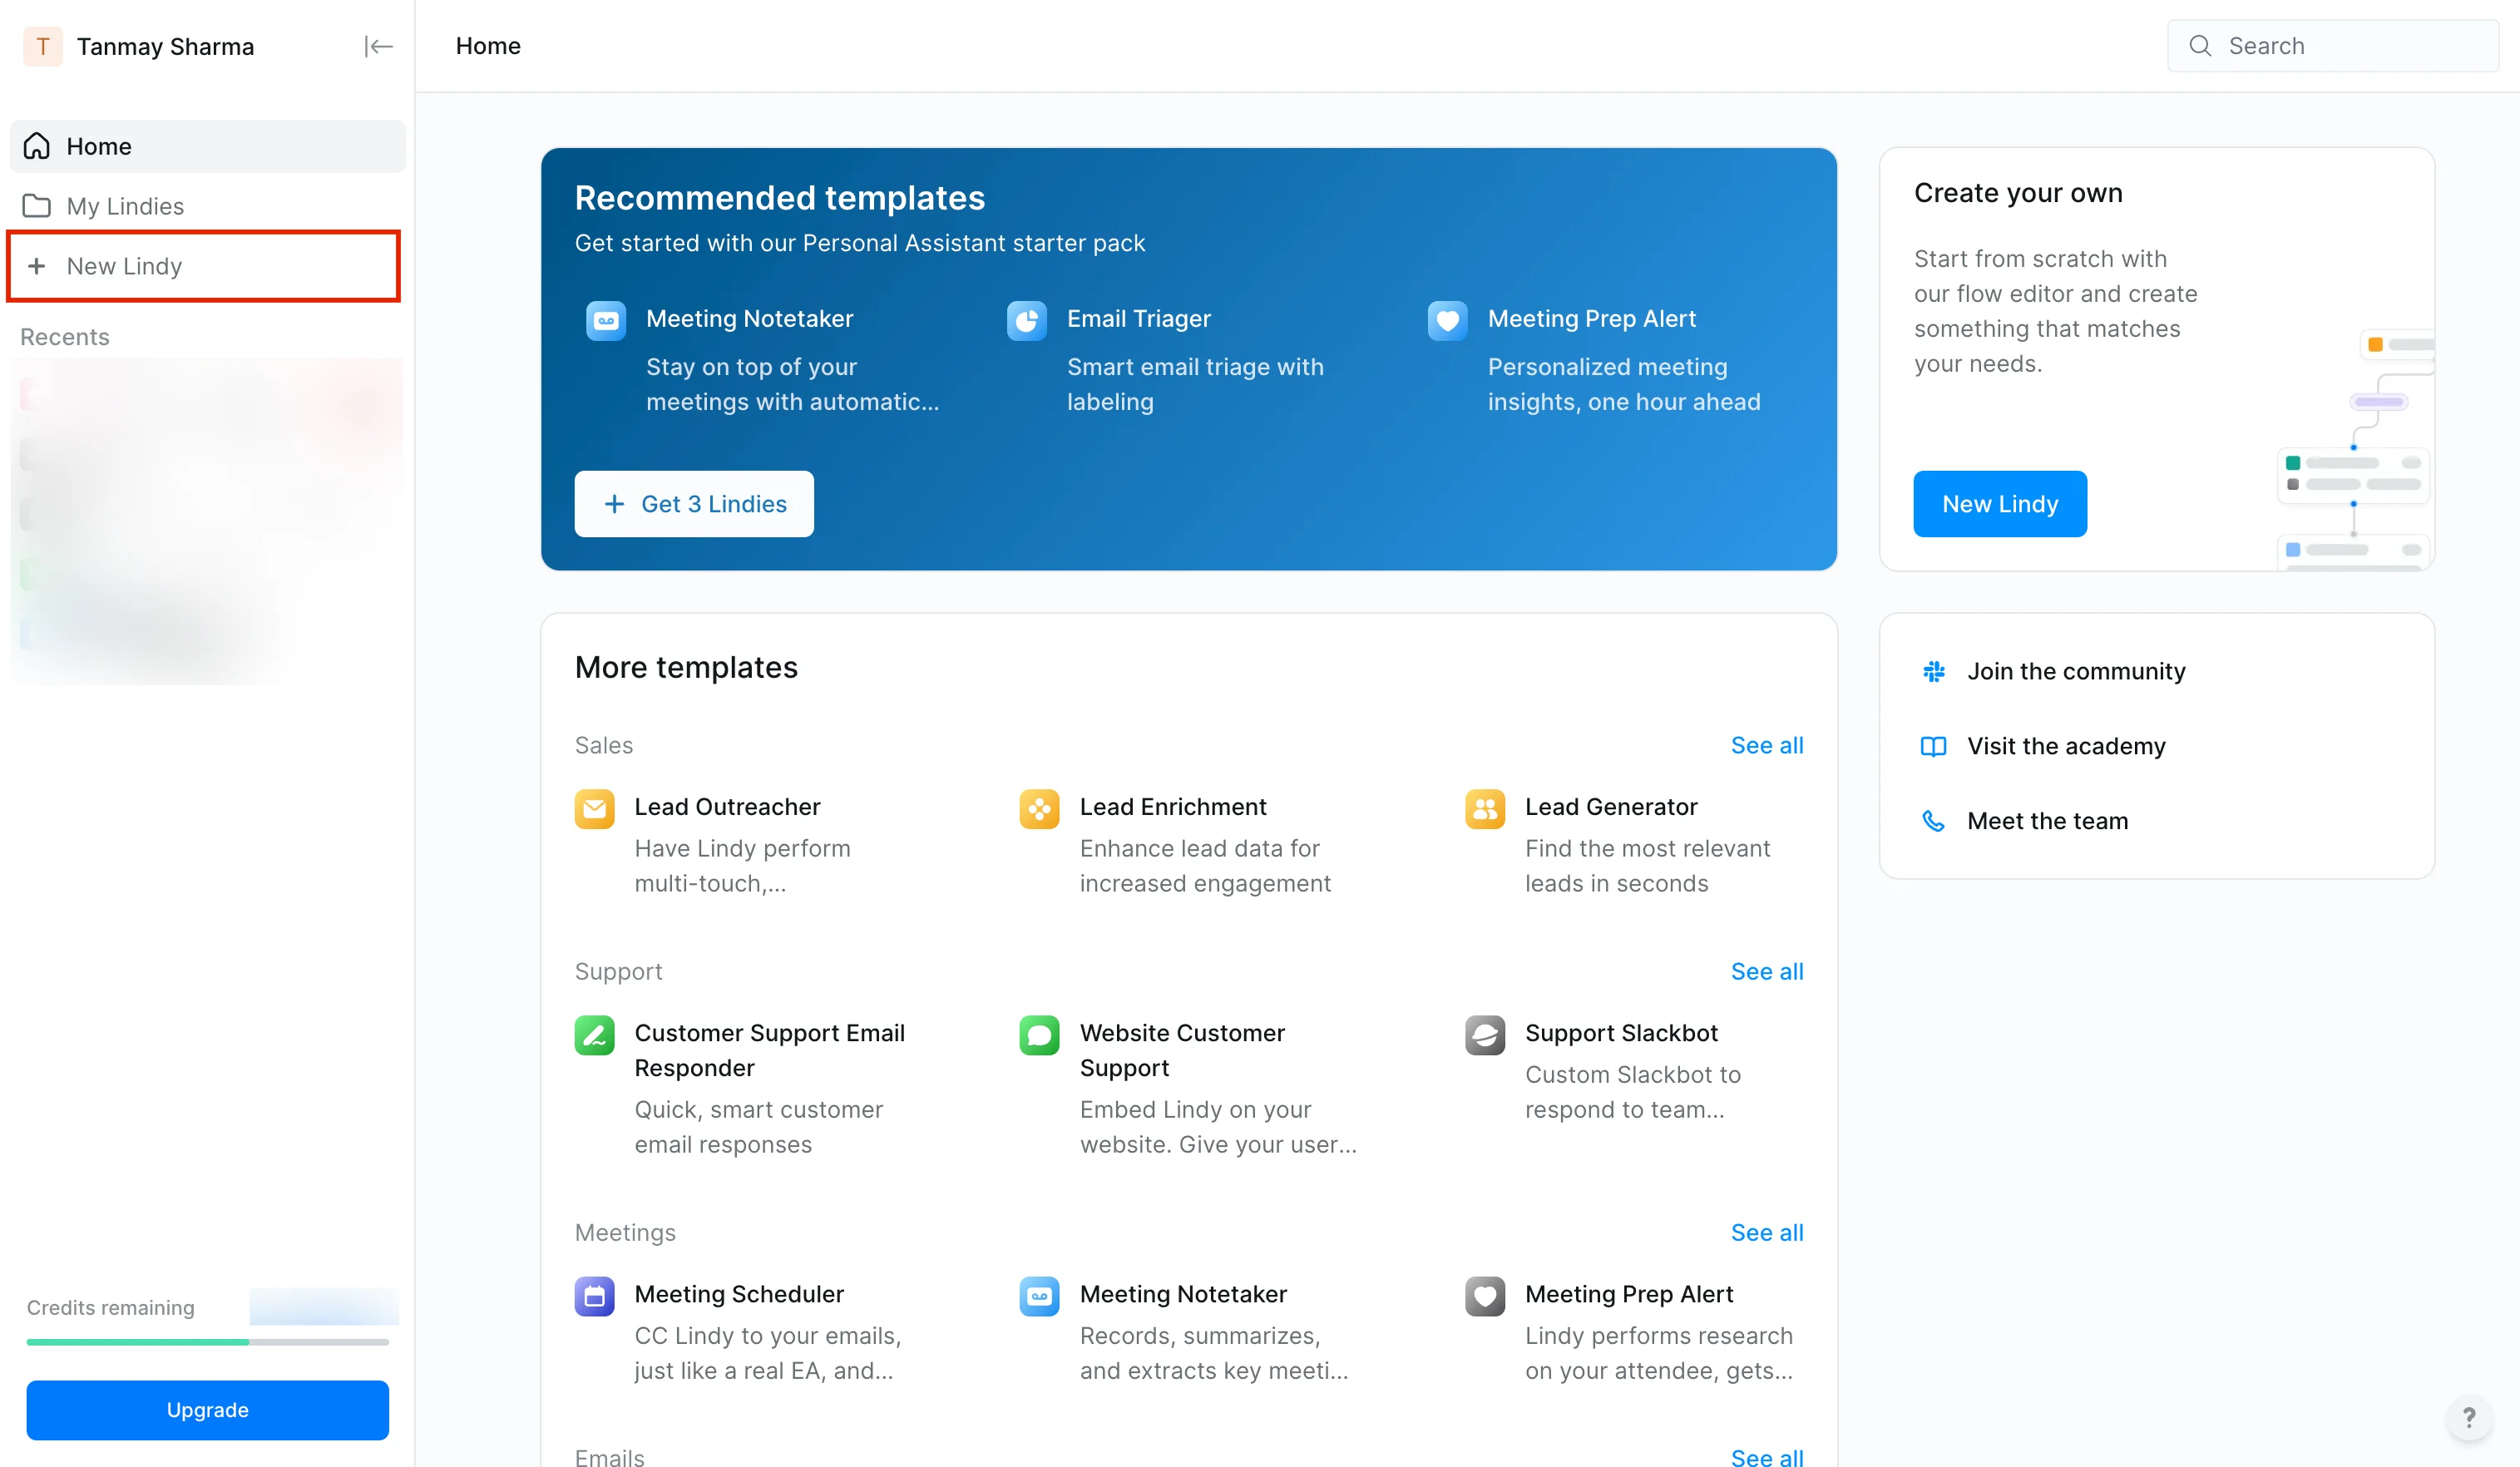The height and width of the screenshot is (1467, 2520).
Task: See all Meetings templates
Action: click(1766, 1232)
